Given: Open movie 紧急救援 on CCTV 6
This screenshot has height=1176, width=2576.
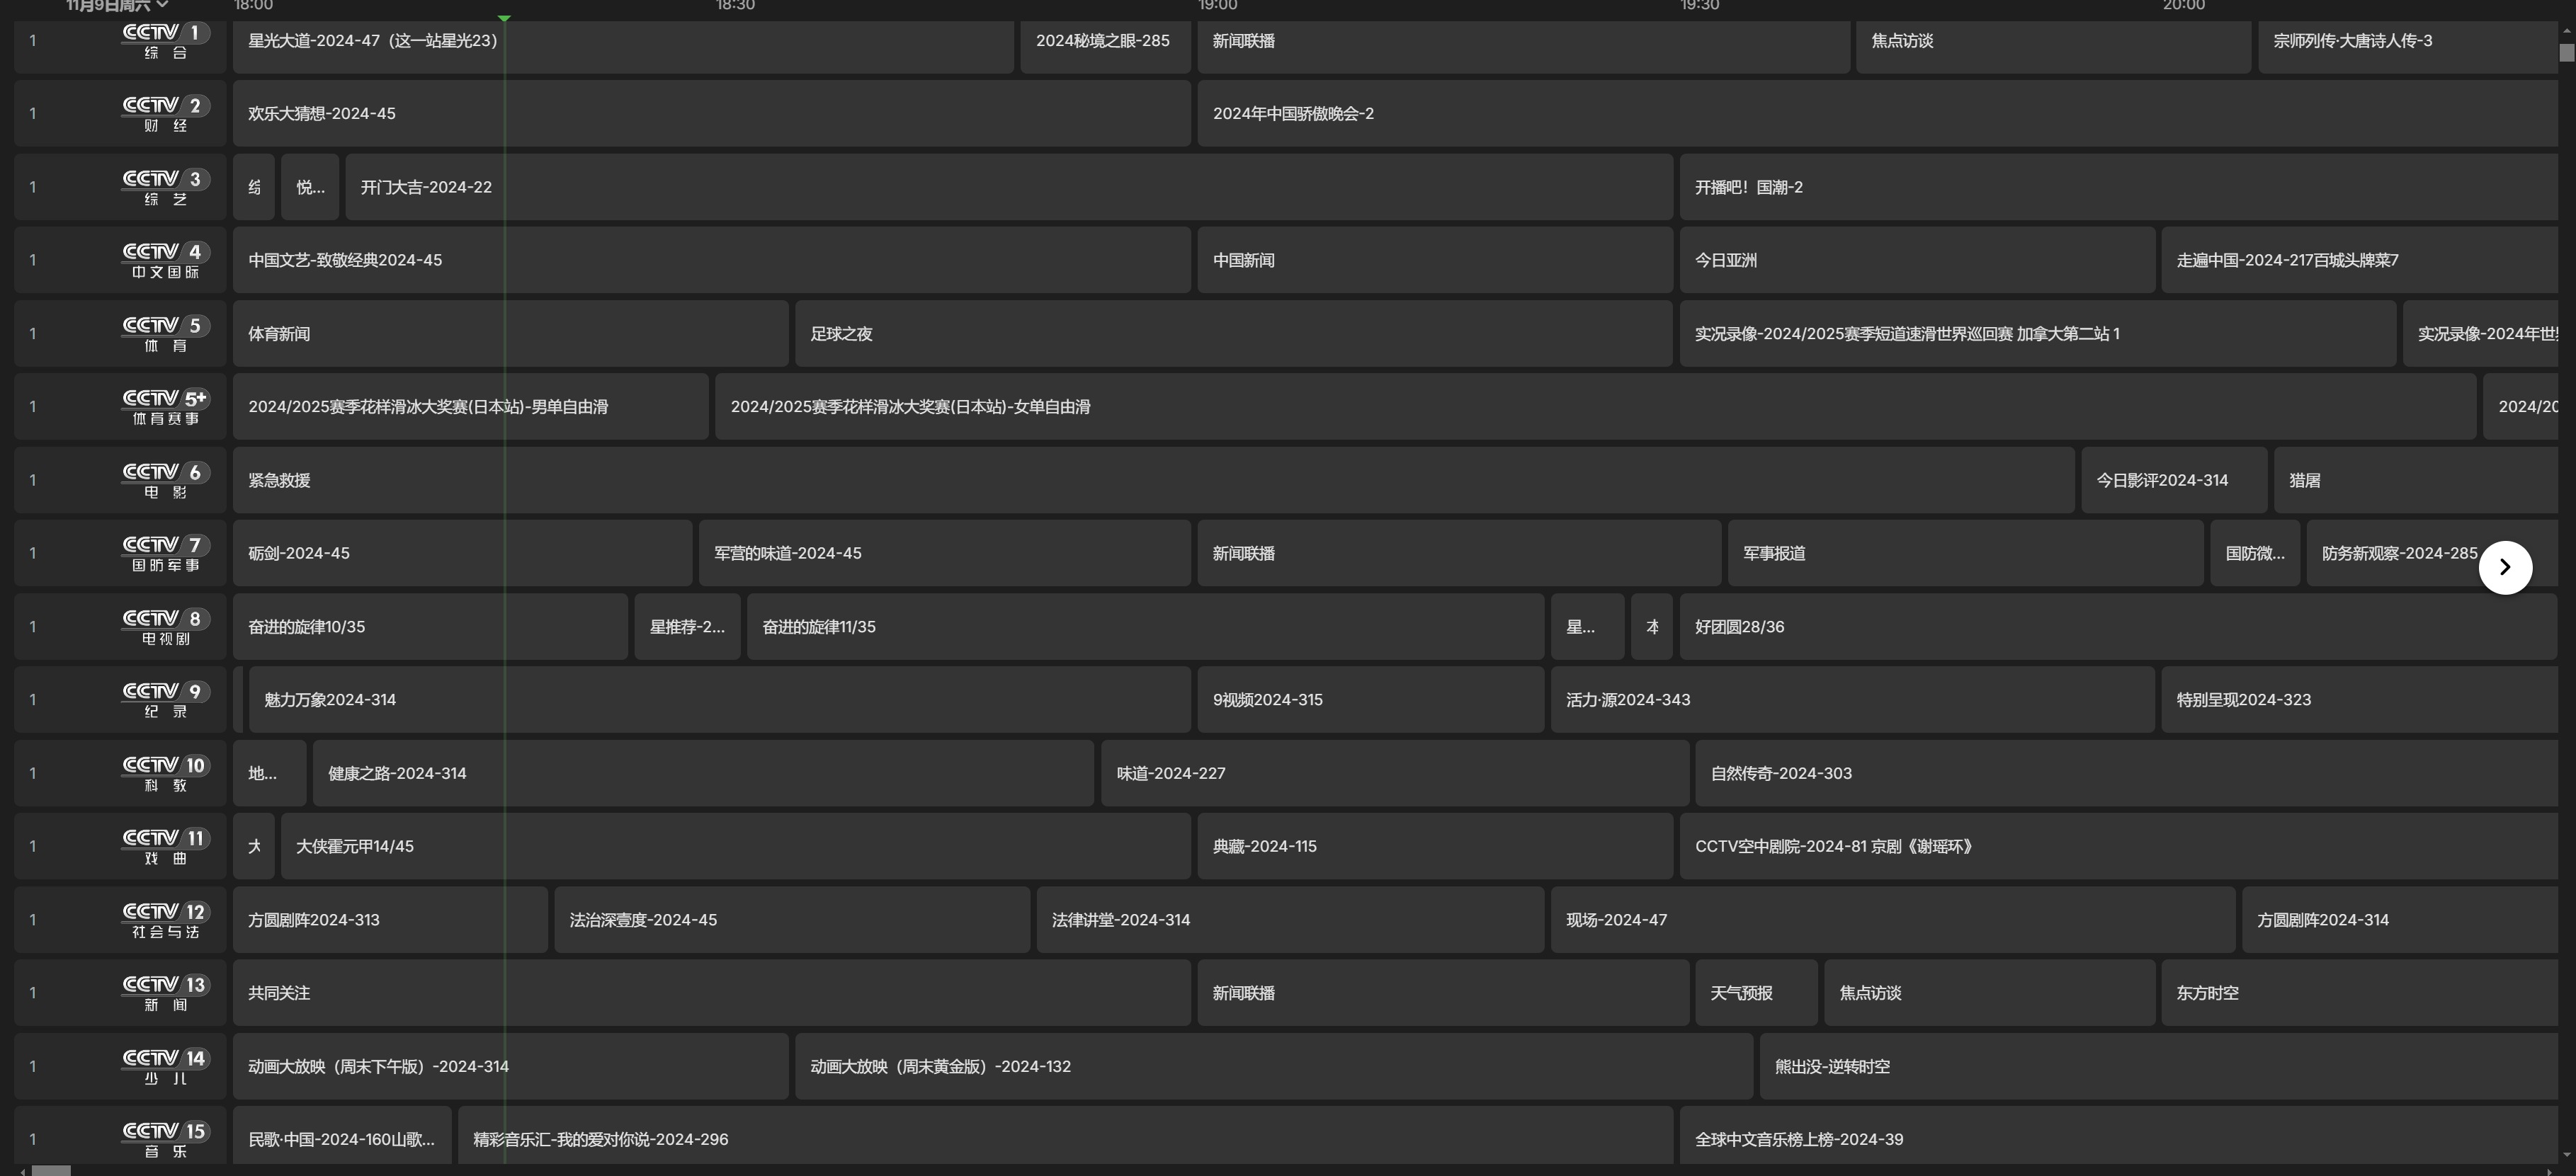Looking at the screenshot, I should tap(1154, 480).
